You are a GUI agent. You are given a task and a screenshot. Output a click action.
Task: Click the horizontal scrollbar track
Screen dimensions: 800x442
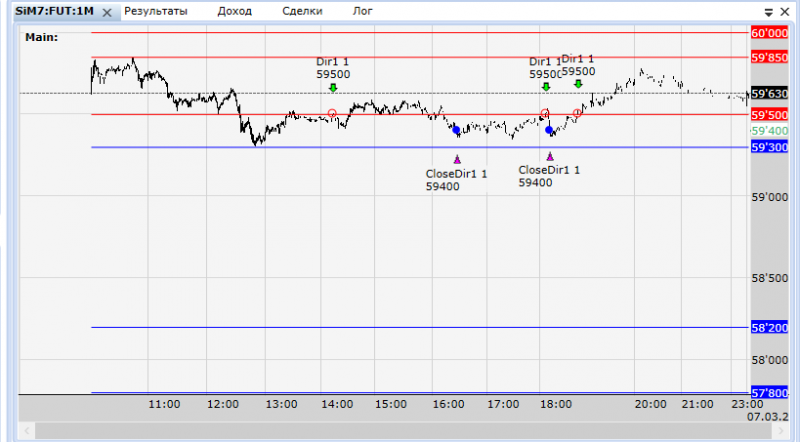coord(404,431)
